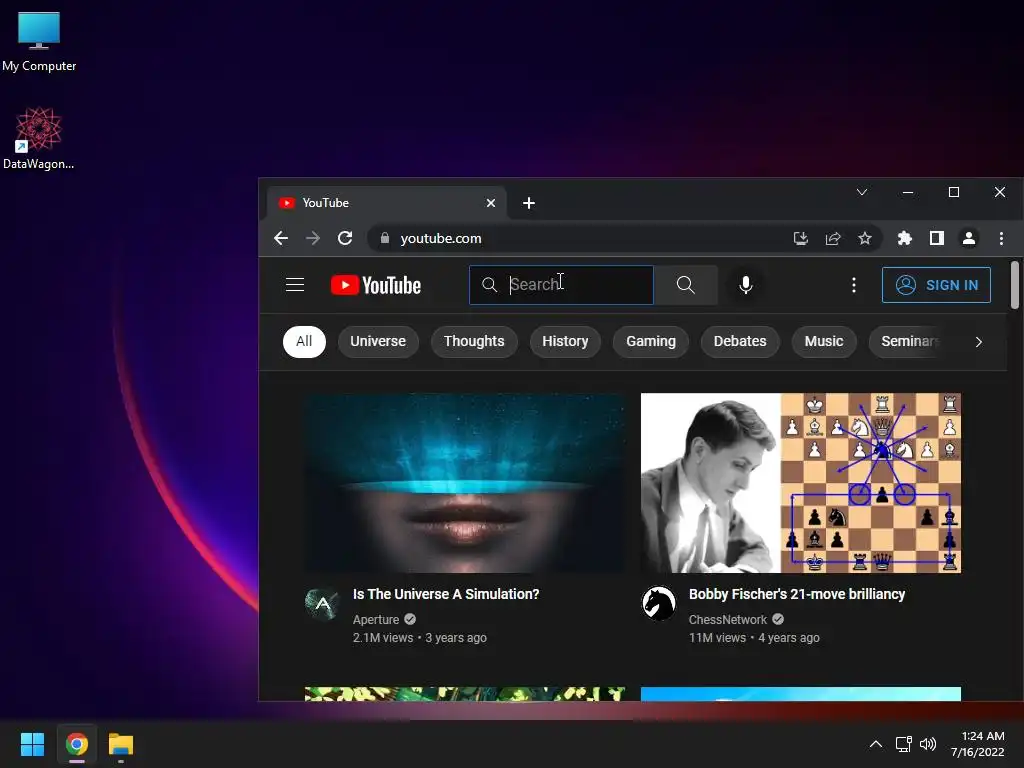The height and width of the screenshot is (768, 1024).
Task: Close the YouTube tab
Action: pos(491,203)
